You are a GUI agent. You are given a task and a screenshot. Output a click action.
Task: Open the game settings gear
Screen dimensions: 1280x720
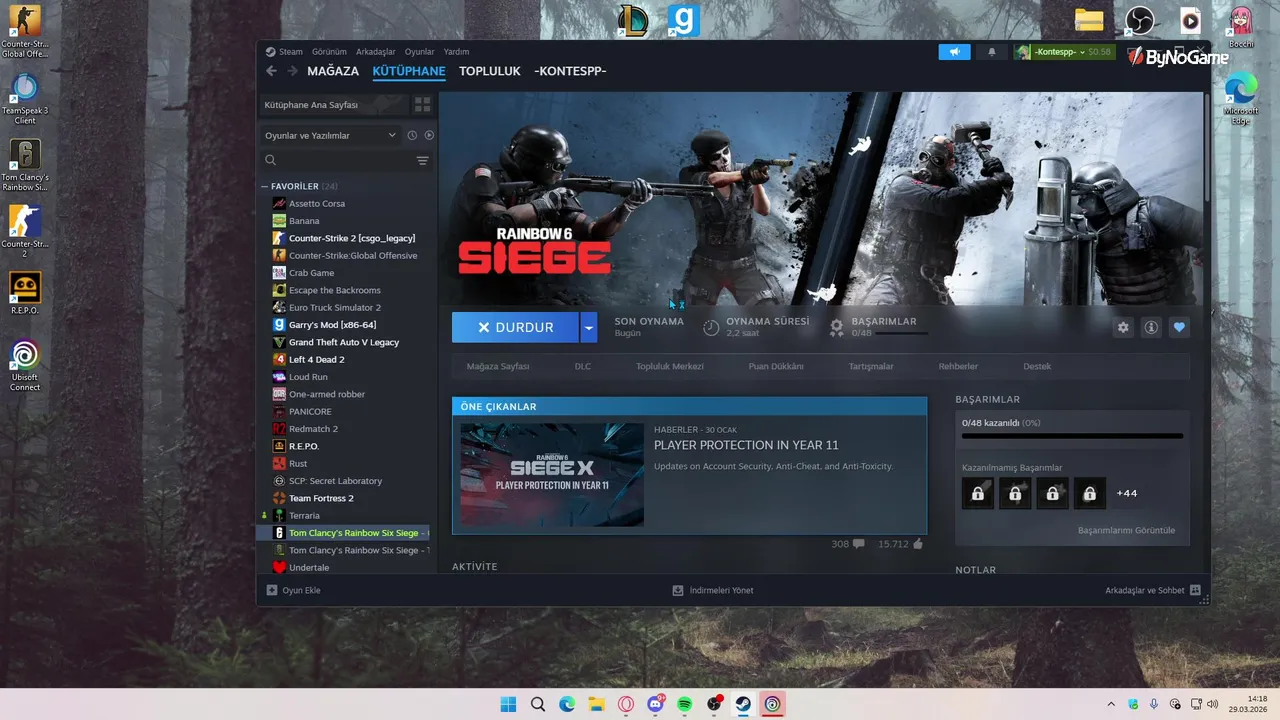(x=1123, y=327)
